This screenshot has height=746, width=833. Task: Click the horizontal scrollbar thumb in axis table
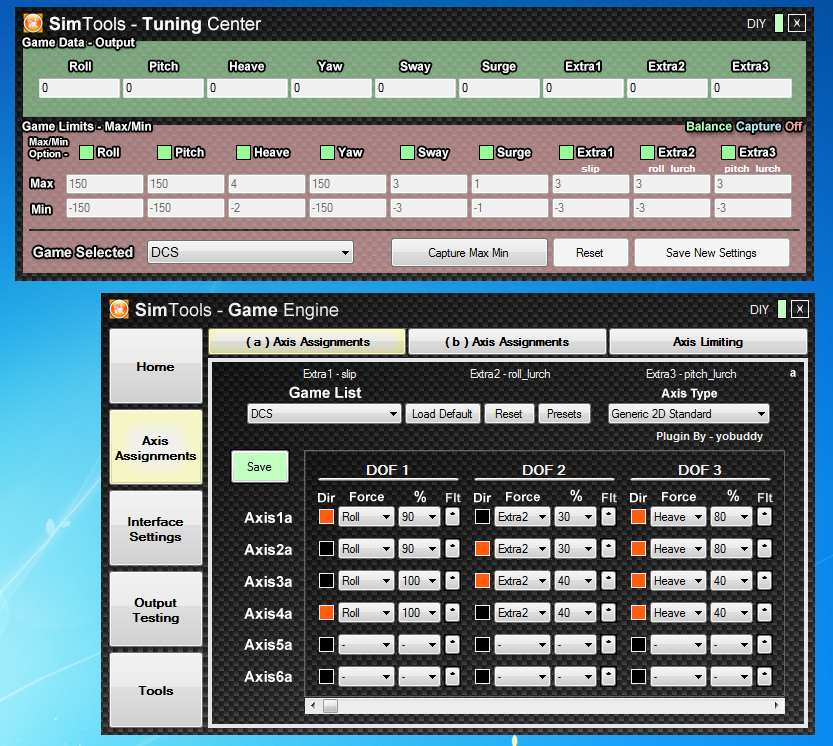click(x=330, y=705)
